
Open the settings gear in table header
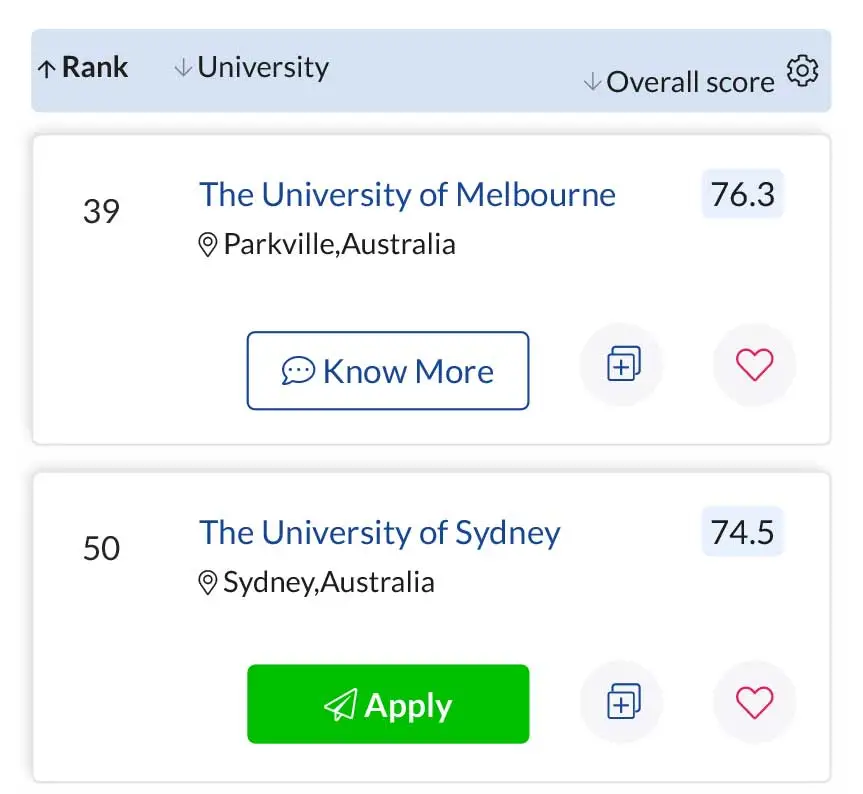[802, 70]
